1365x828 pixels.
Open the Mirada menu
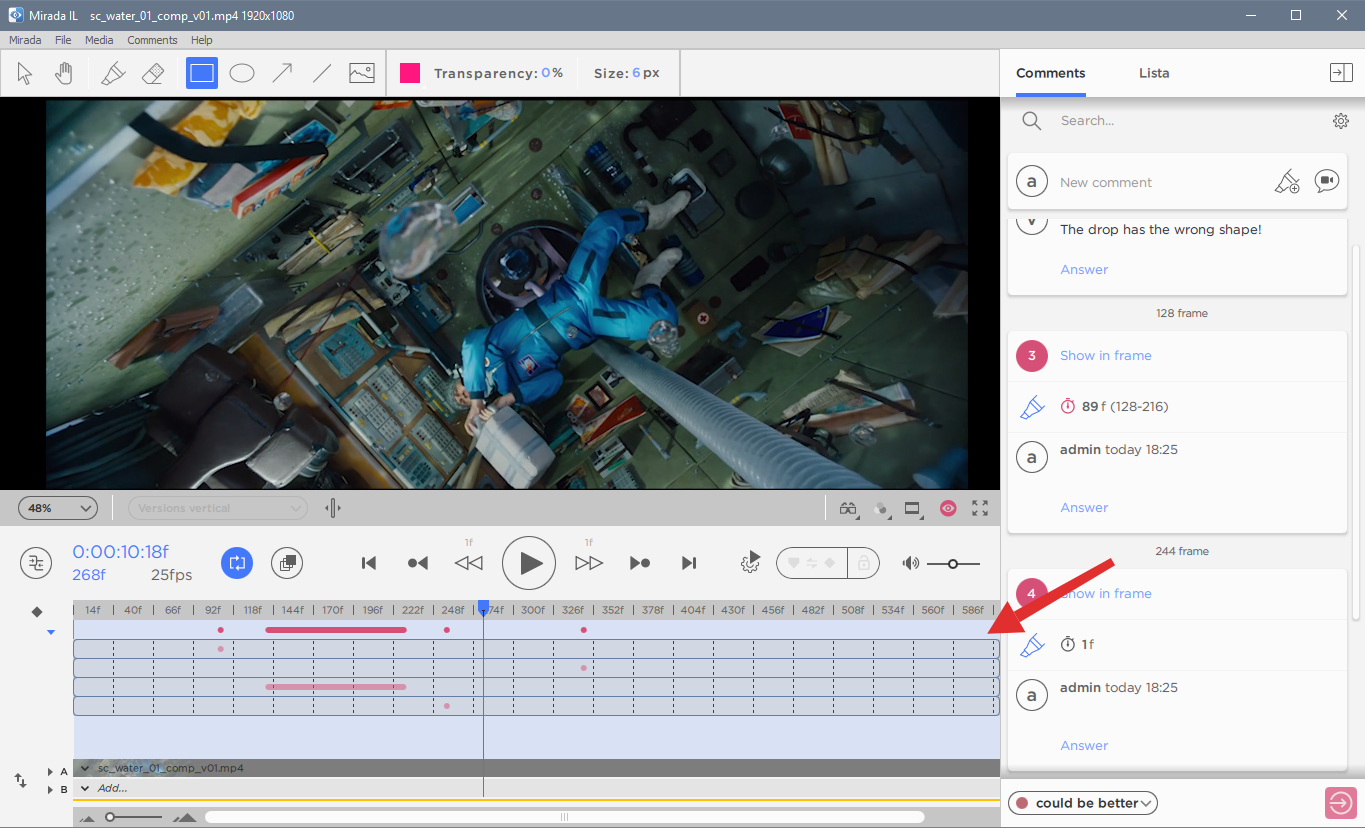point(25,40)
